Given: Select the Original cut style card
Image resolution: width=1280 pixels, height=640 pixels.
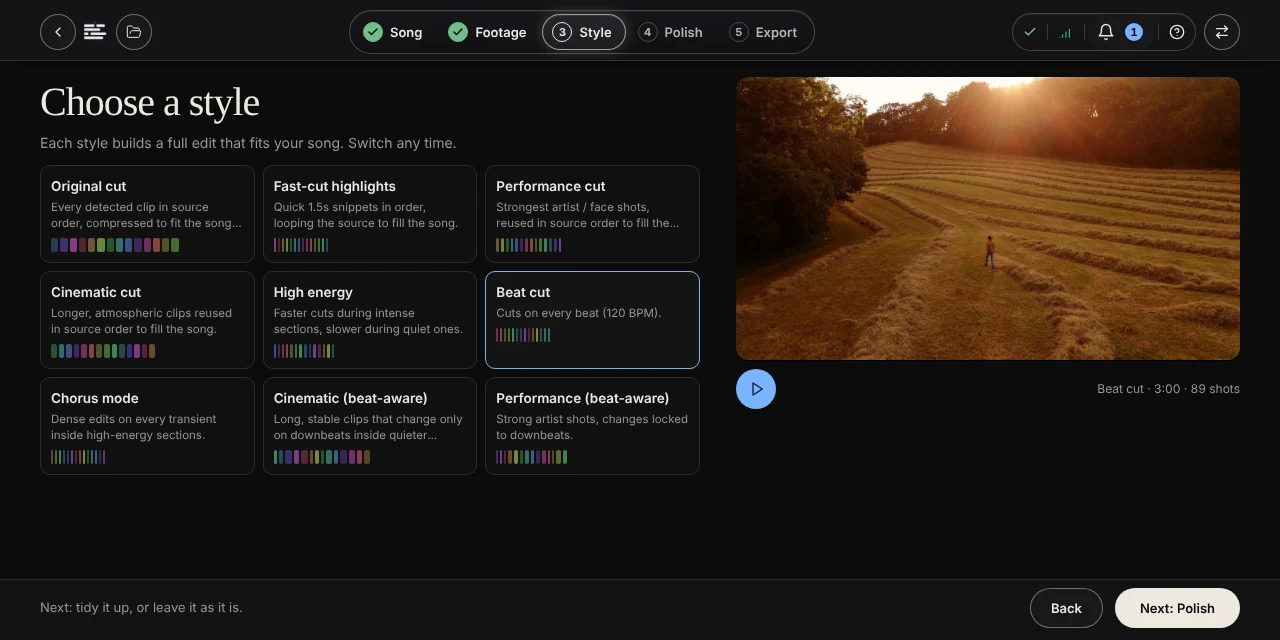Looking at the screenshot, I should [x=147, y=214].
